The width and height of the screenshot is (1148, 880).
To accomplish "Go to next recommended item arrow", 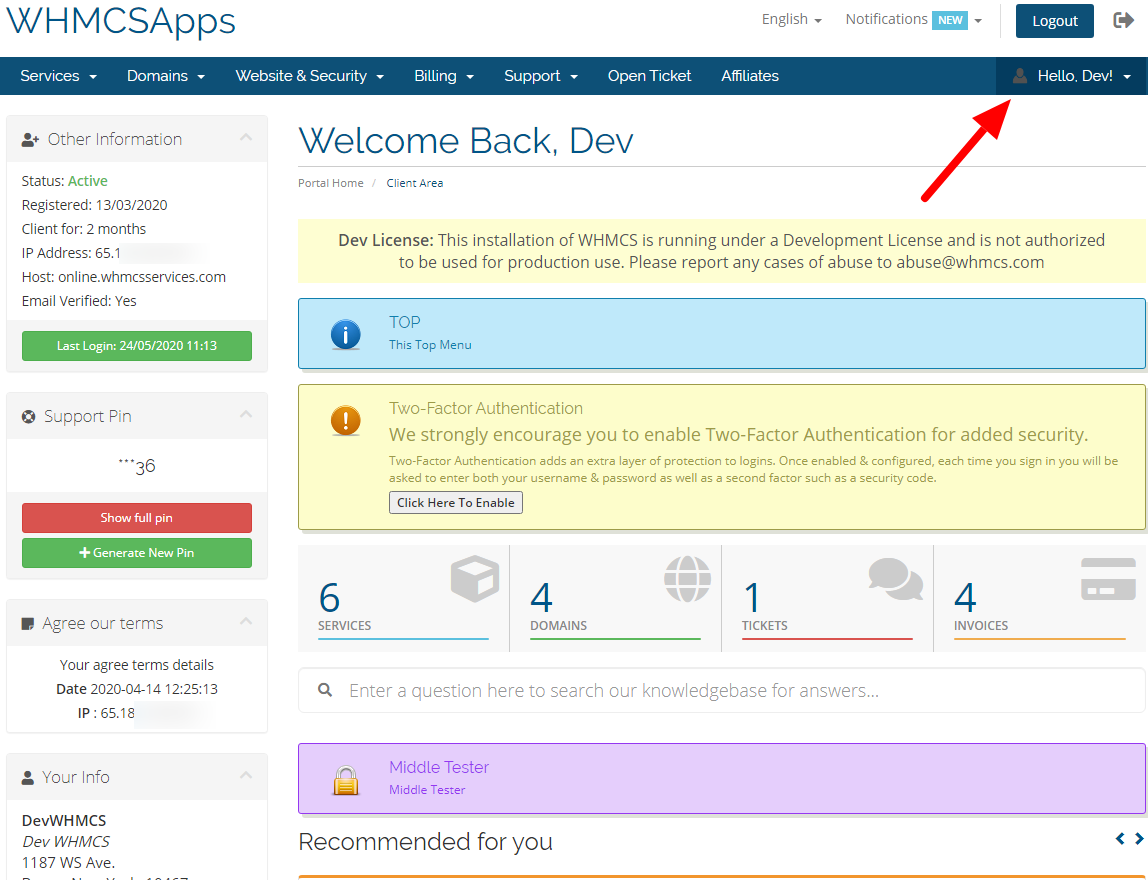I will [x=1139, y=838].
